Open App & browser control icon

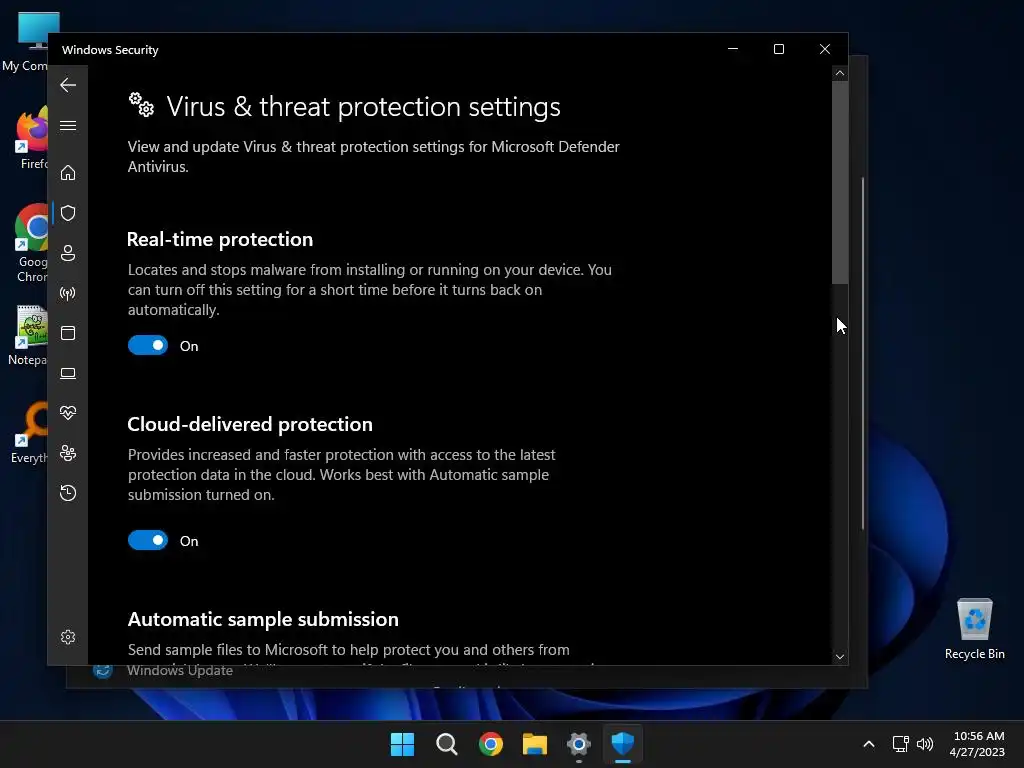click(x=68, y=333)
